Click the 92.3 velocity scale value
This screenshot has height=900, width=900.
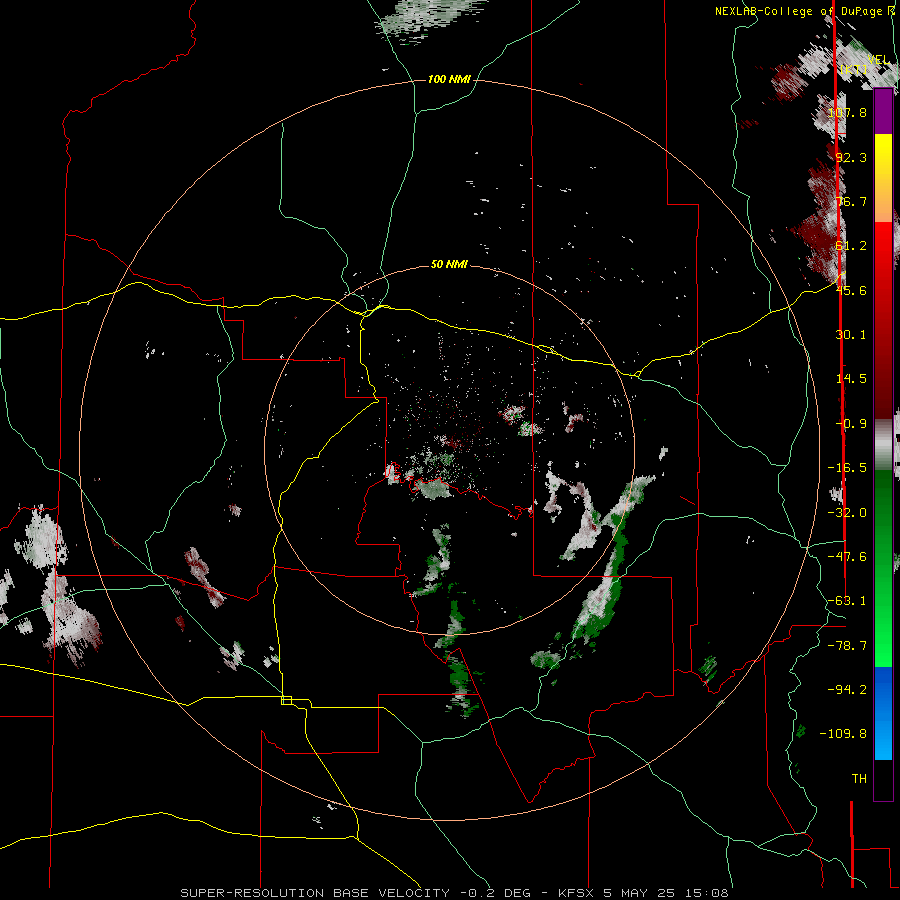pyautogui.click(x=851, y=157)
